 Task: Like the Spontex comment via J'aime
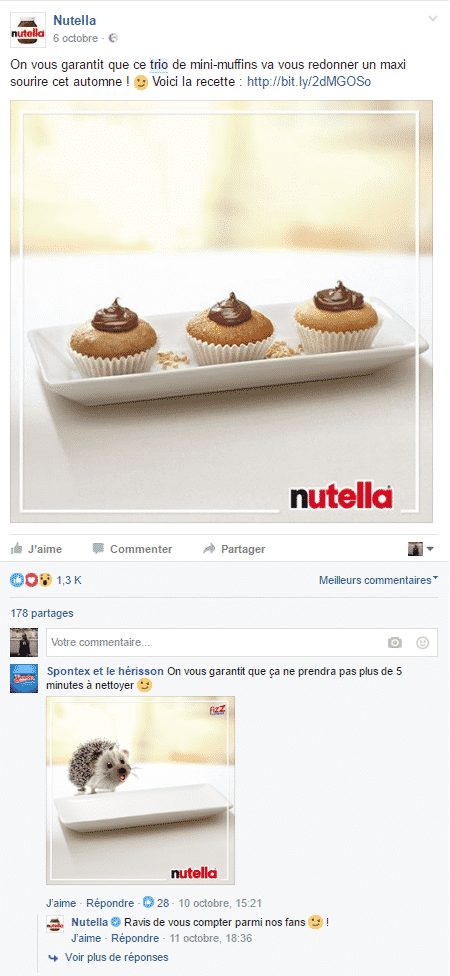61,903
